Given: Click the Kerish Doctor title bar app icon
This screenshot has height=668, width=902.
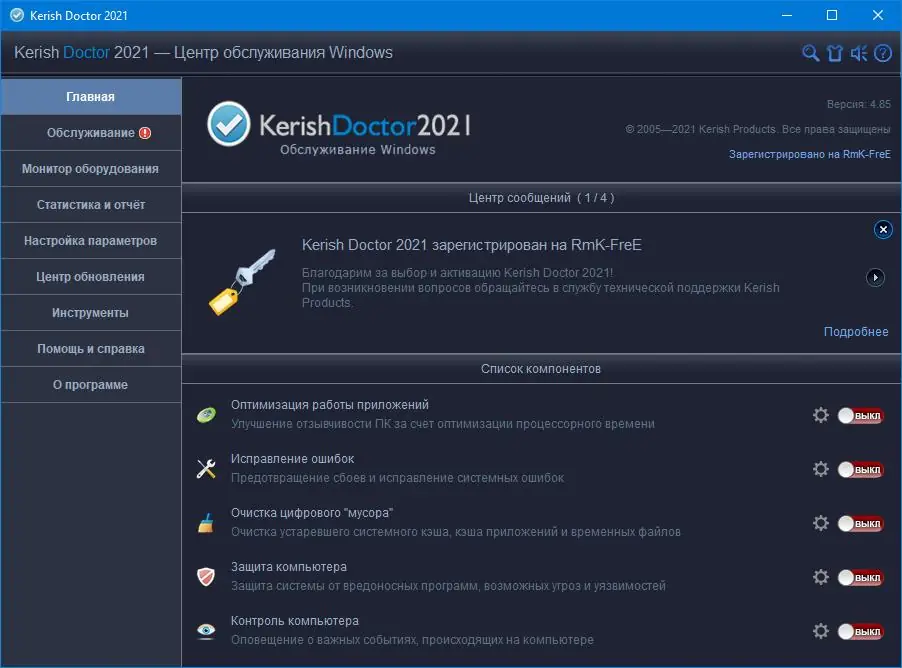Looking at the screenshot, I should [17, 16].
